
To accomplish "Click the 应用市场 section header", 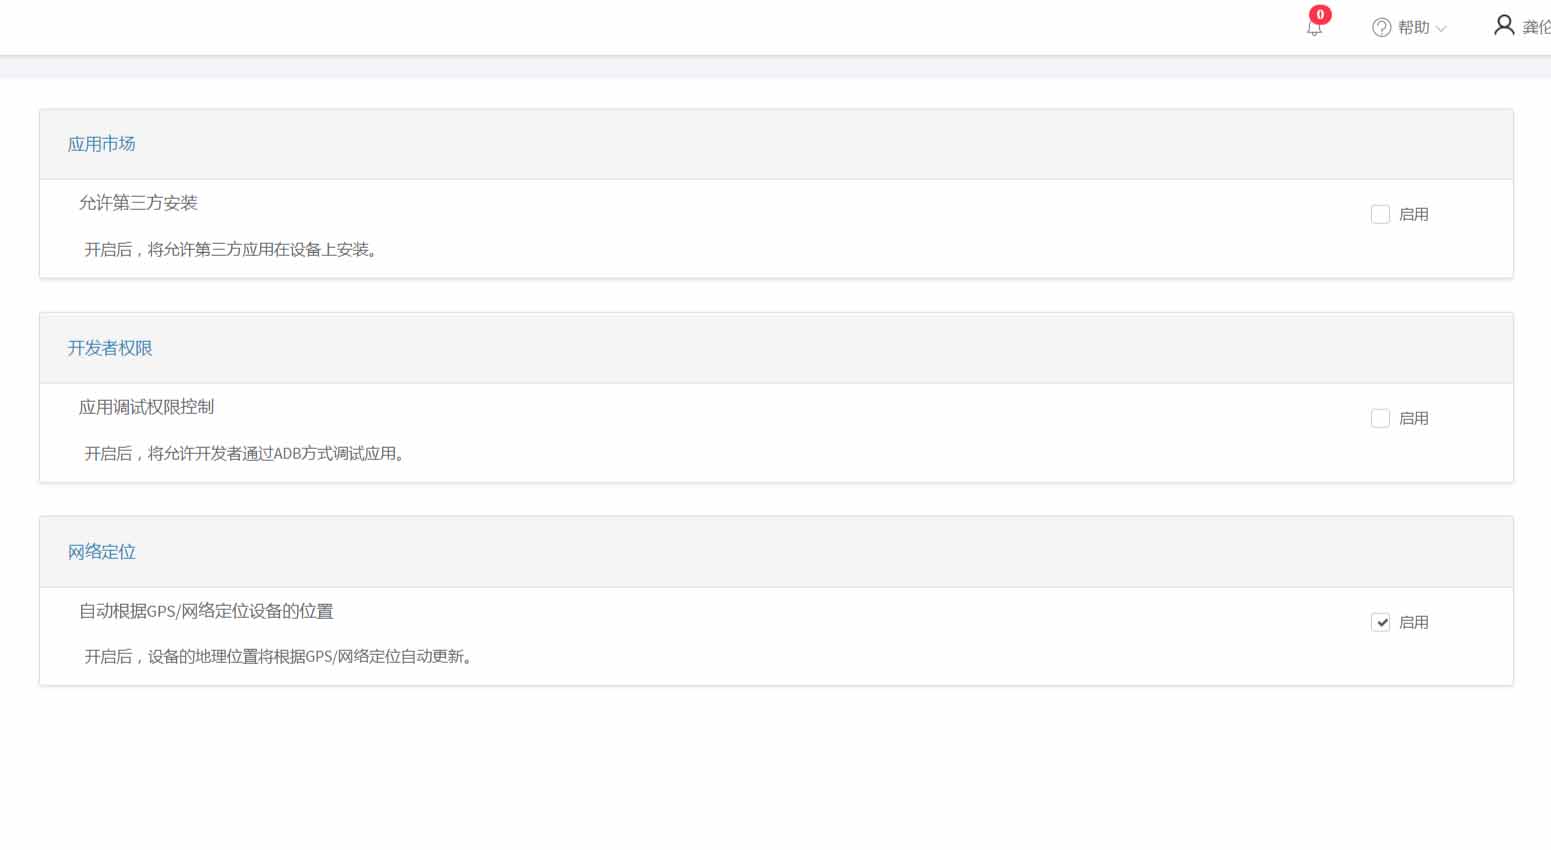I will pyautogui.click(x=102, y=144).
